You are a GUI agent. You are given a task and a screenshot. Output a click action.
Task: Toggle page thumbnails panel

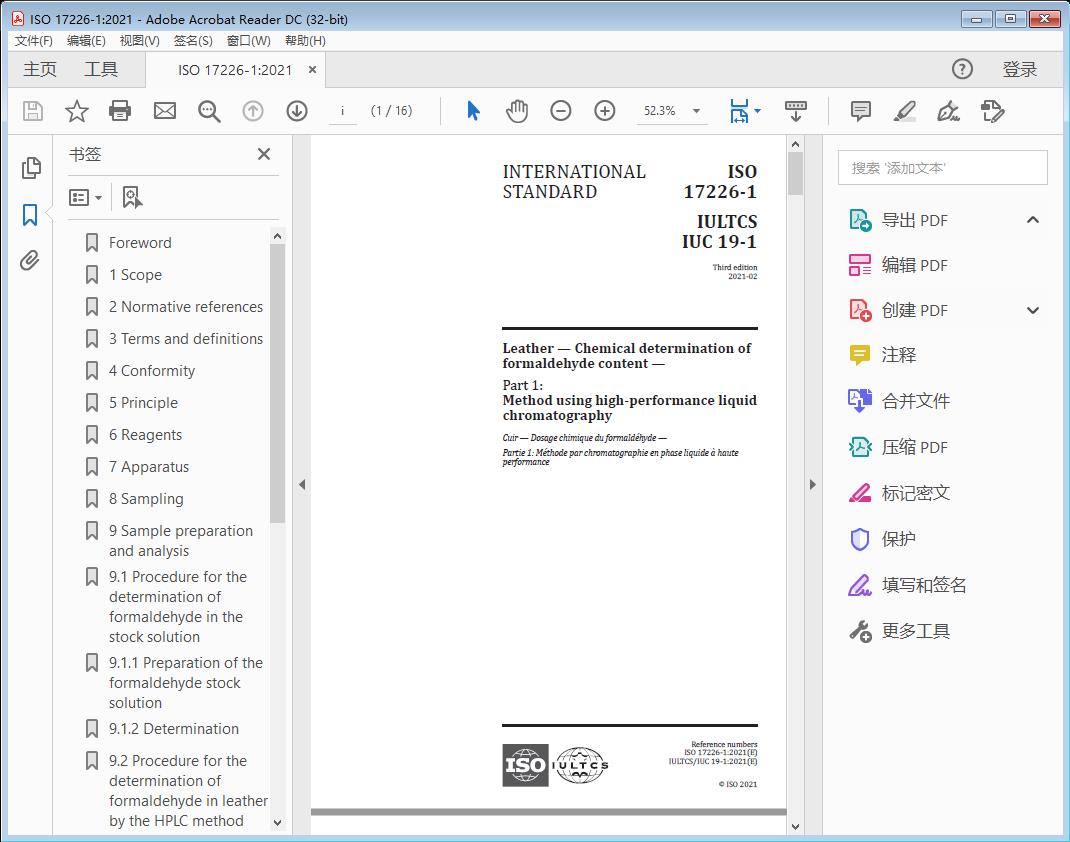pyautogui.click(x=30, y=168)
